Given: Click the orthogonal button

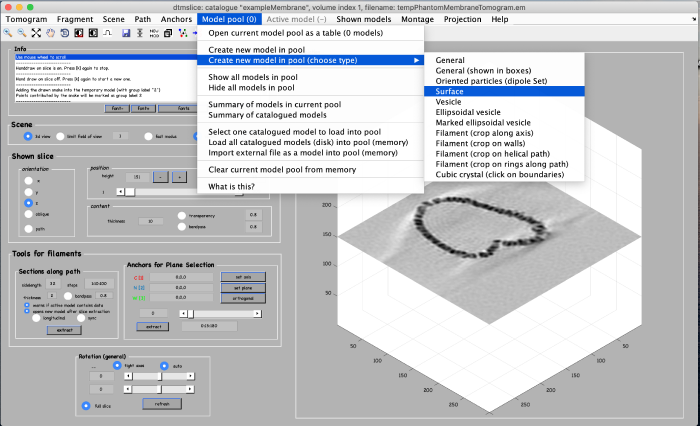Looking at the screenshot, I should (x=243, y=298).
